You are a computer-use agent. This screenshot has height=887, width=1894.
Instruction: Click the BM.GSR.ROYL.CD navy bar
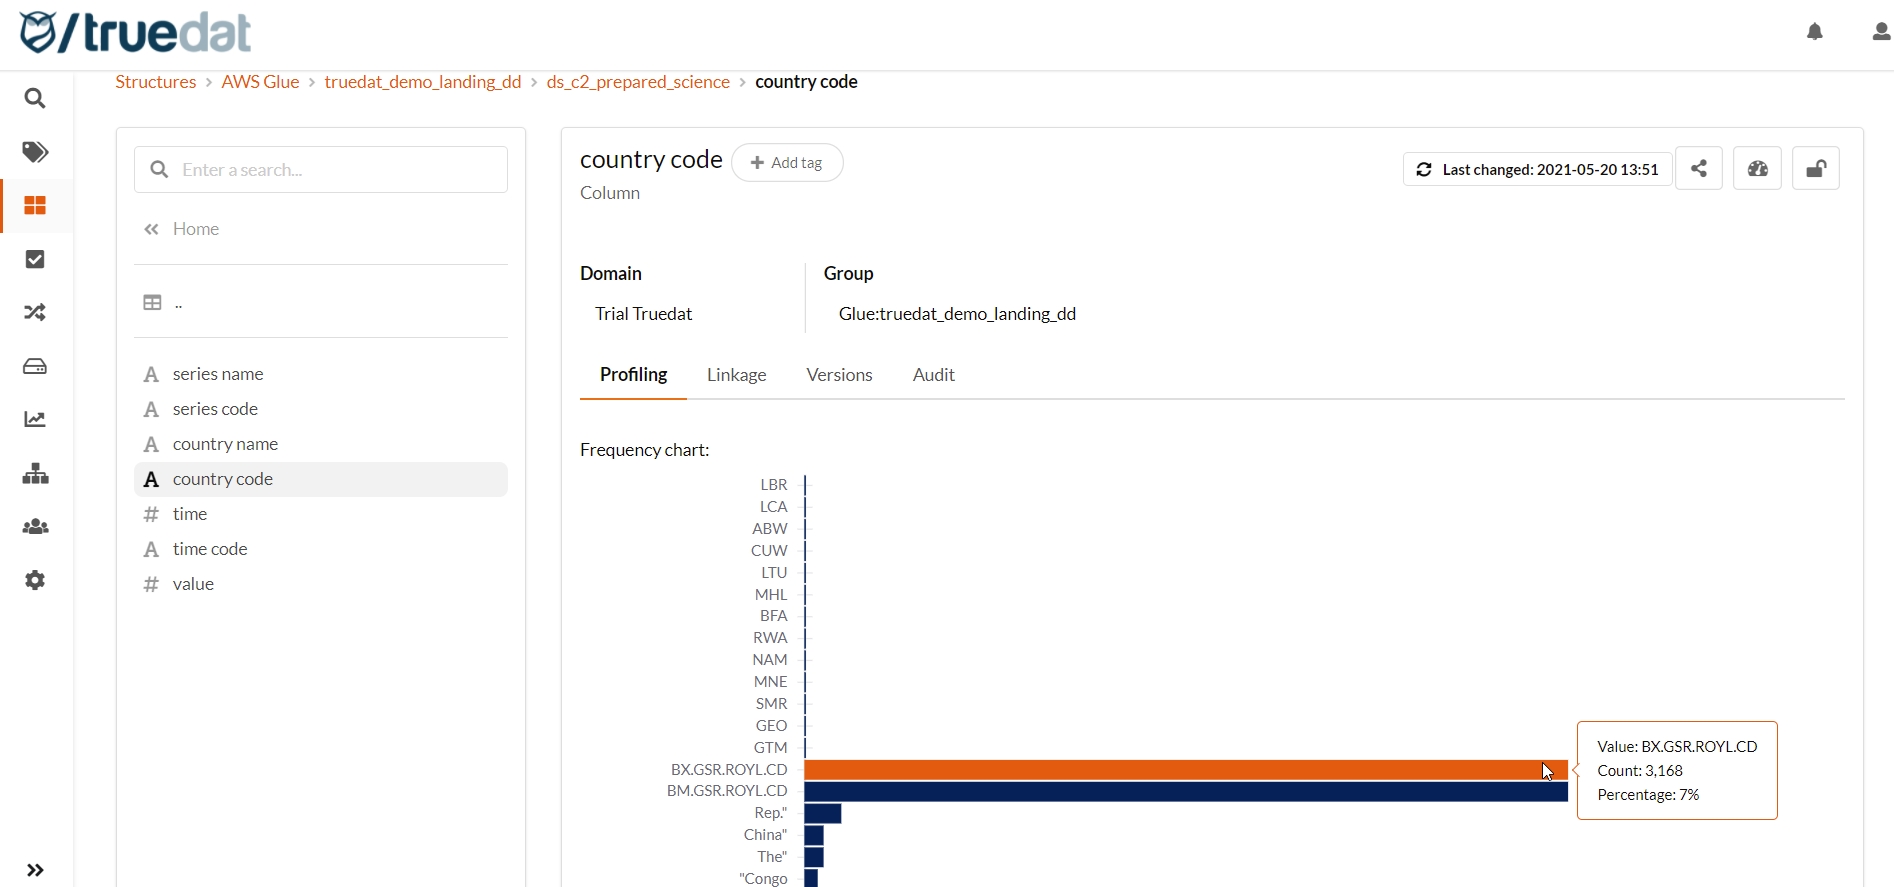(x=1185, y=792)
